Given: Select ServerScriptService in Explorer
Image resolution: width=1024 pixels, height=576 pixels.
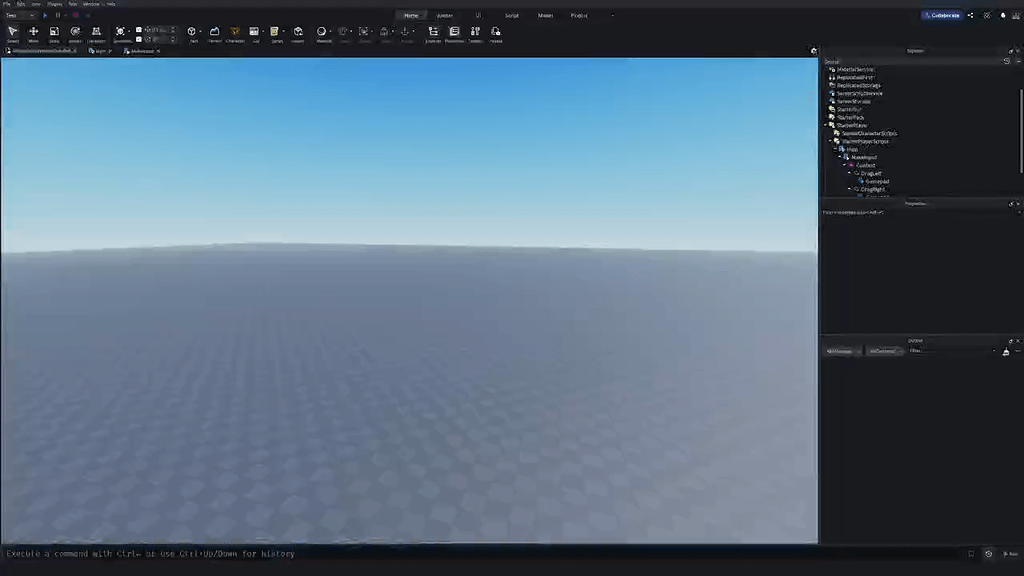Looking at the screenshot, I should tap(859, 93).
